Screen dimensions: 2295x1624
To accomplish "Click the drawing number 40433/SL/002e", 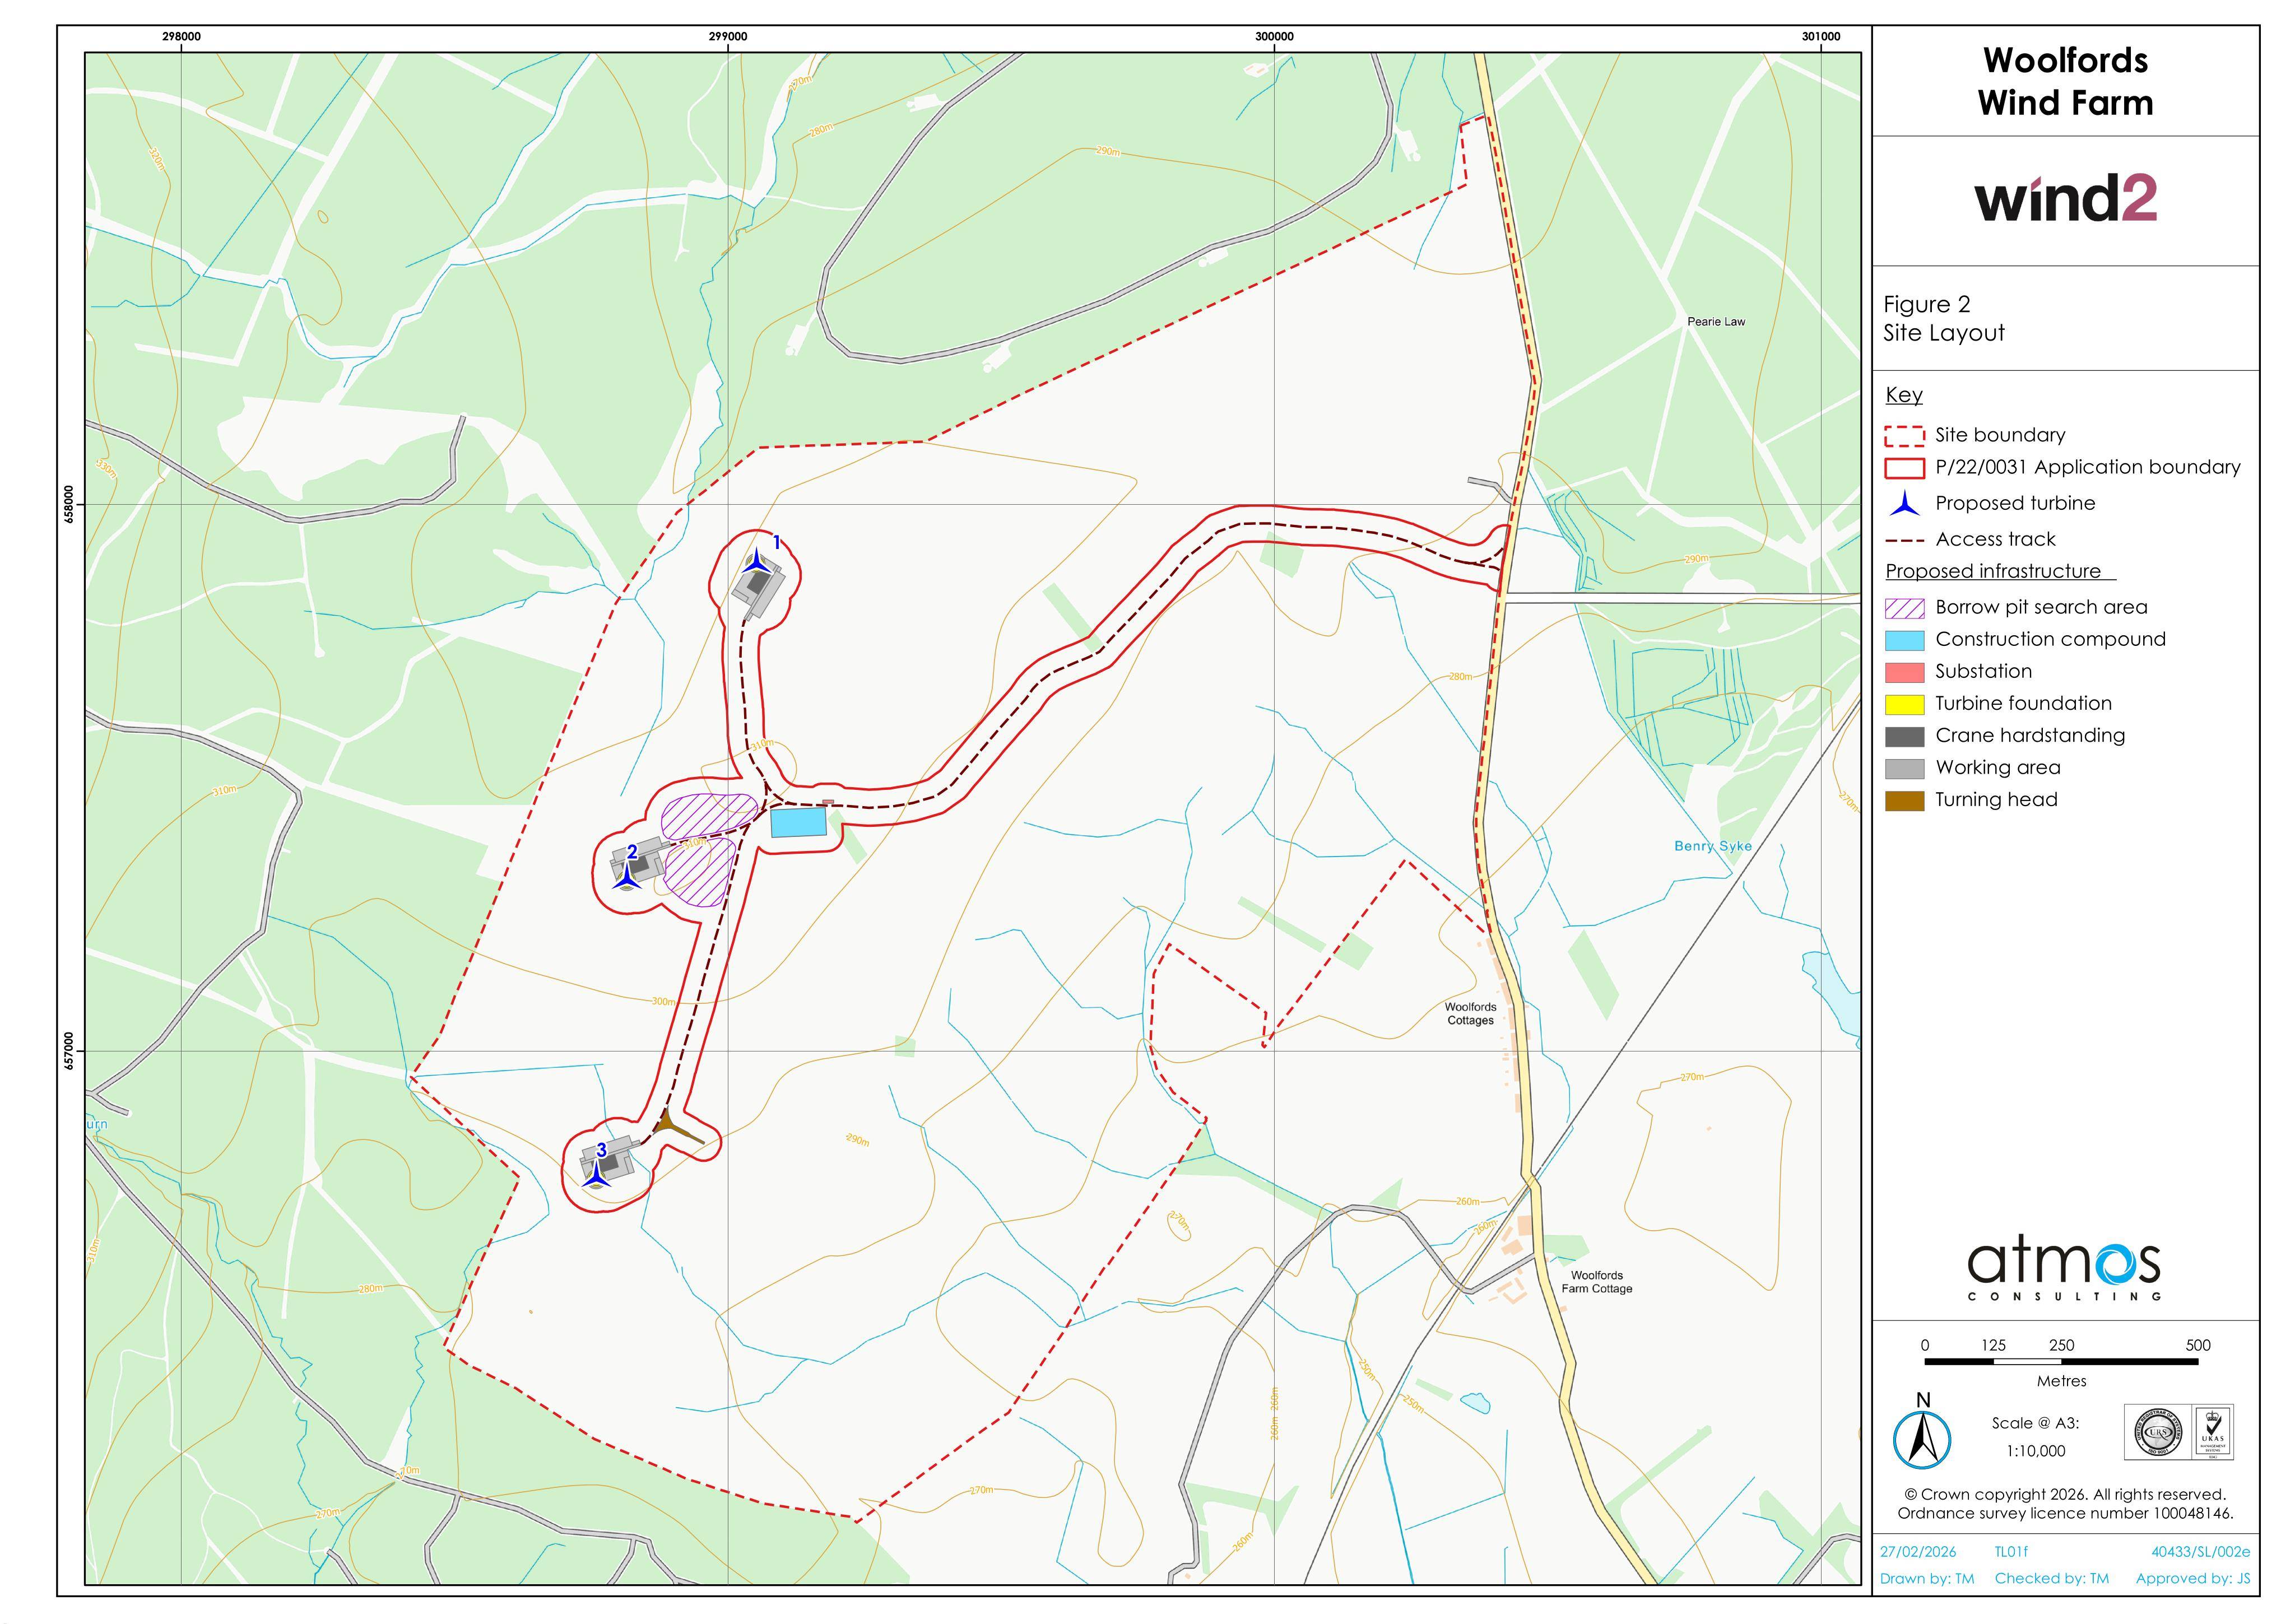I will (2200, 1552).
